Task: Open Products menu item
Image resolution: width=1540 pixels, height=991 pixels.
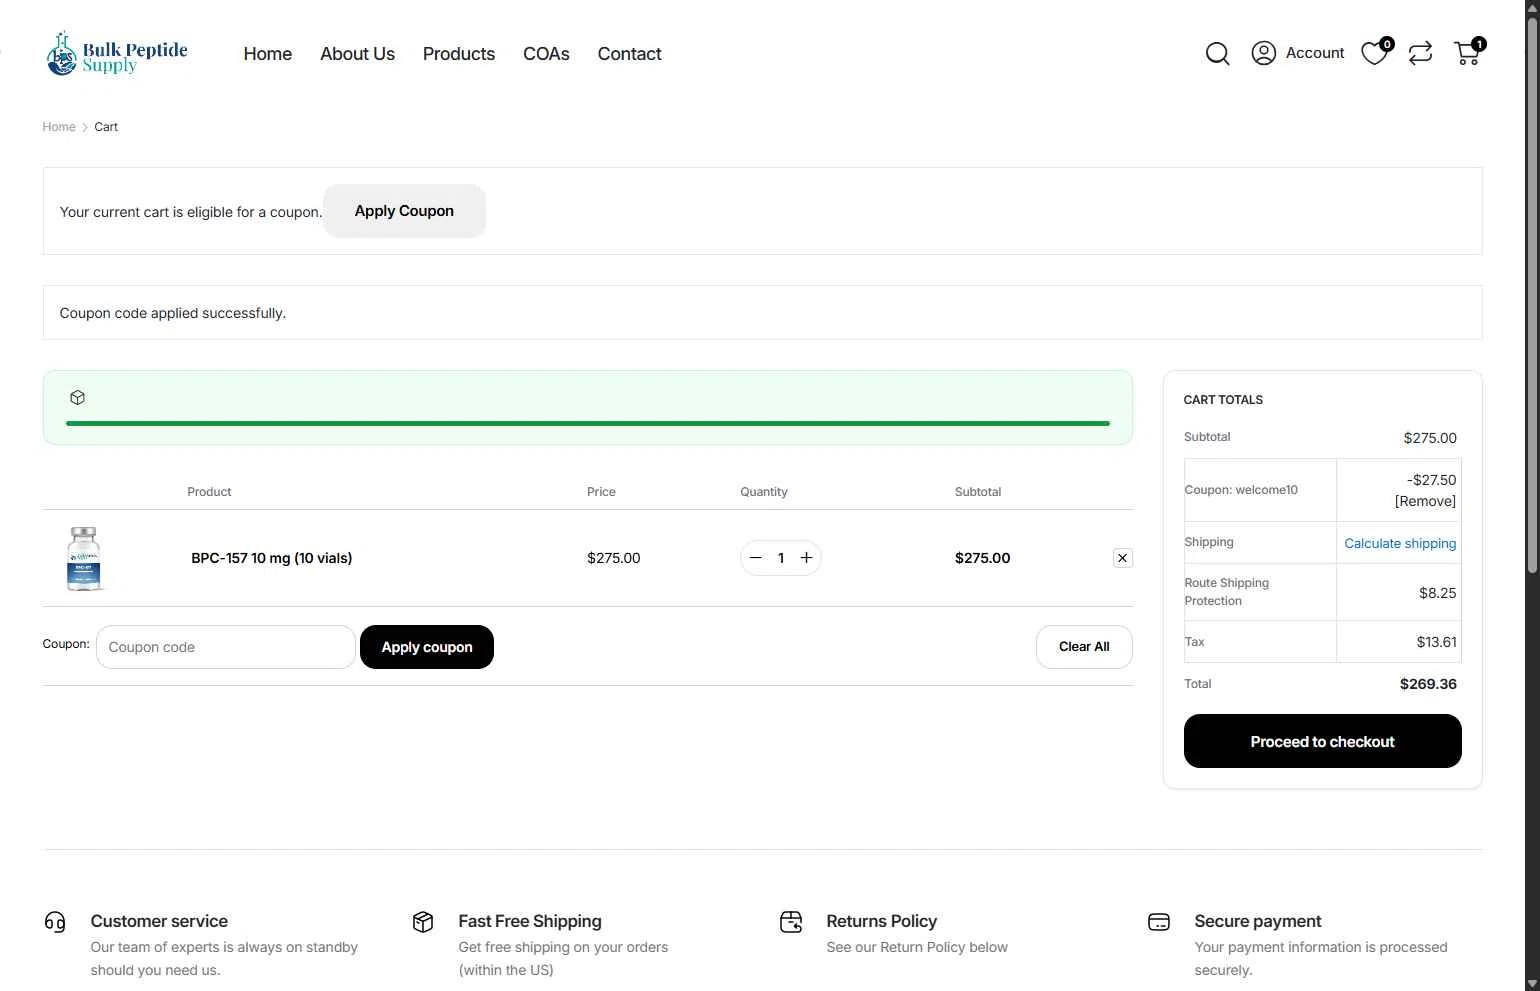Action: point(459,54)
